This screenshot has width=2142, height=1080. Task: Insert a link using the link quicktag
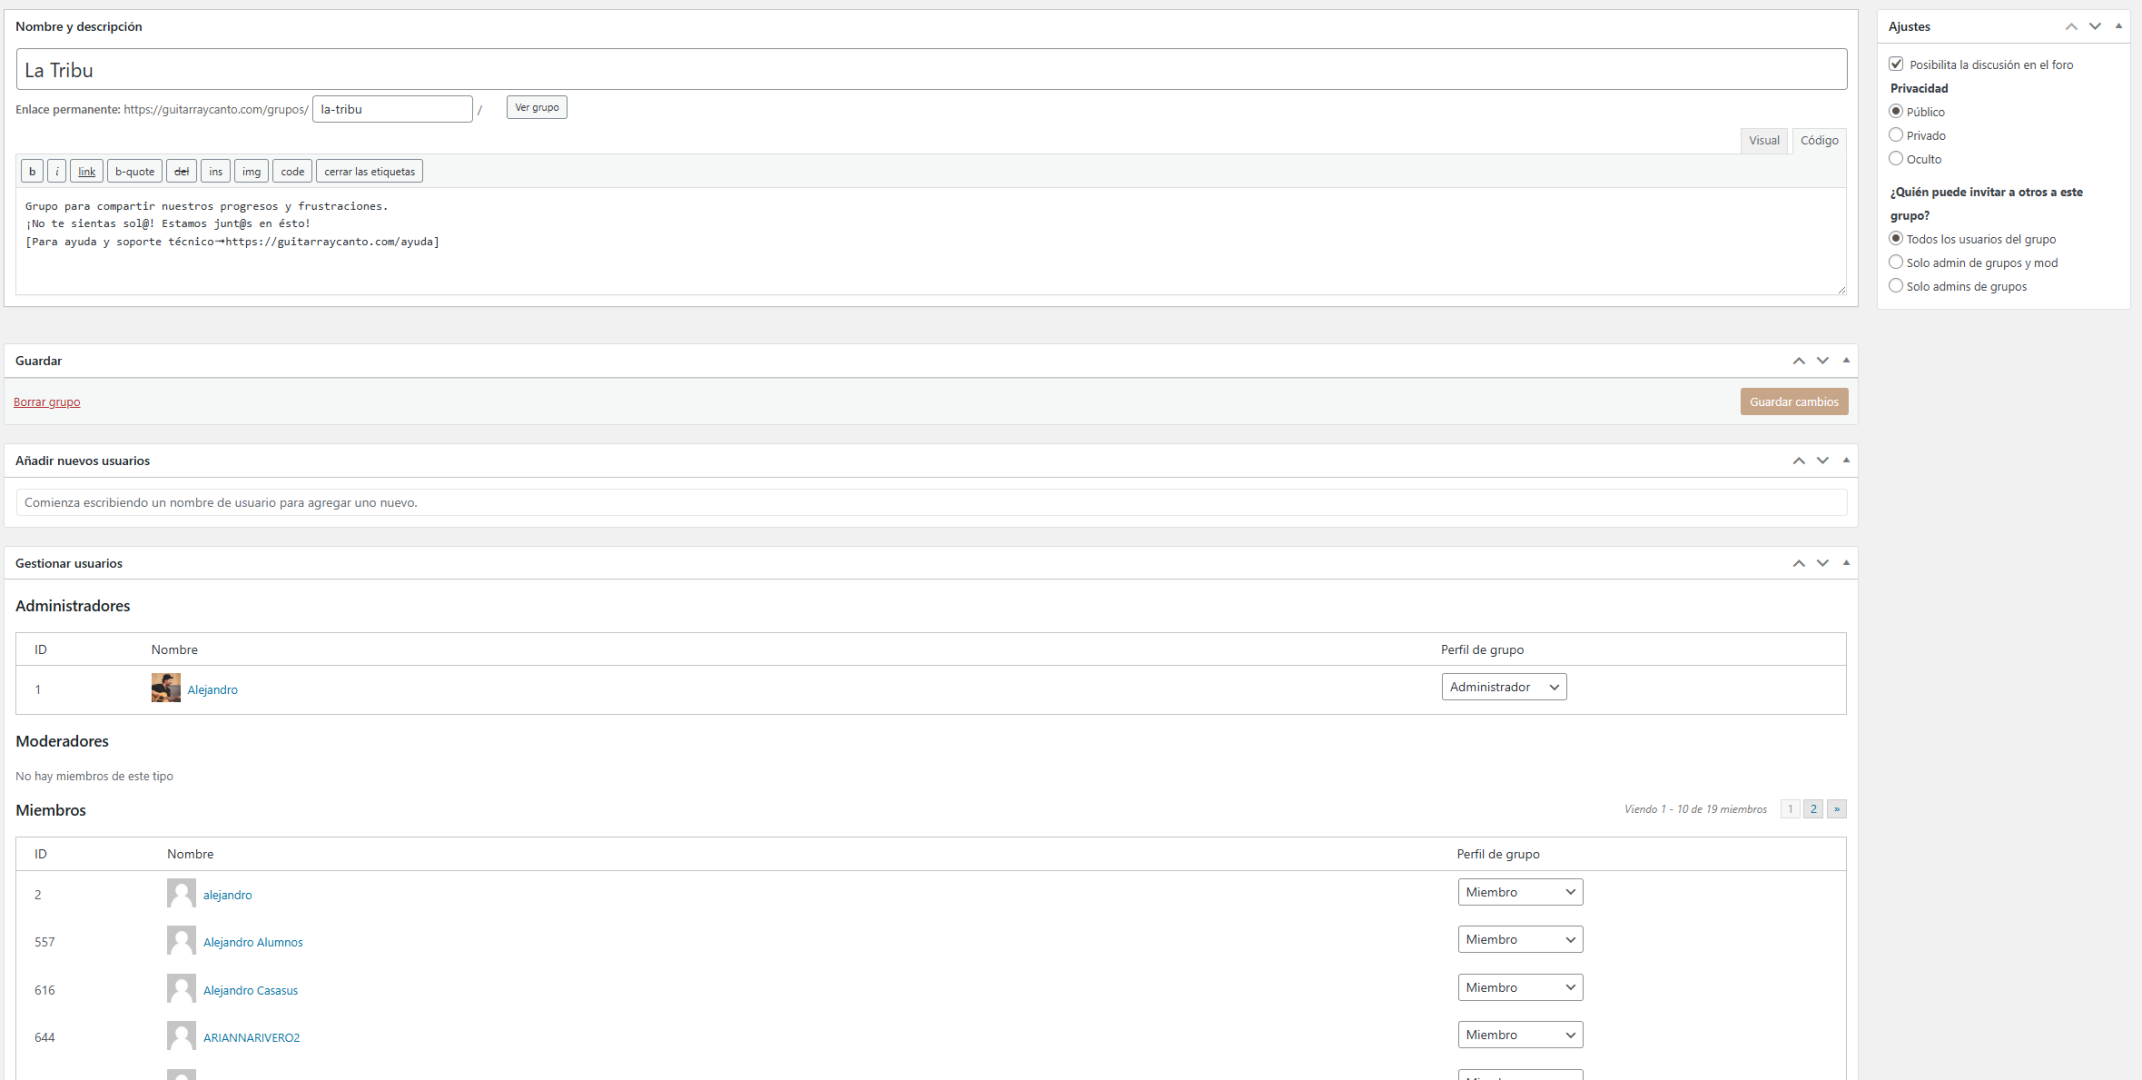click(87, 172)
